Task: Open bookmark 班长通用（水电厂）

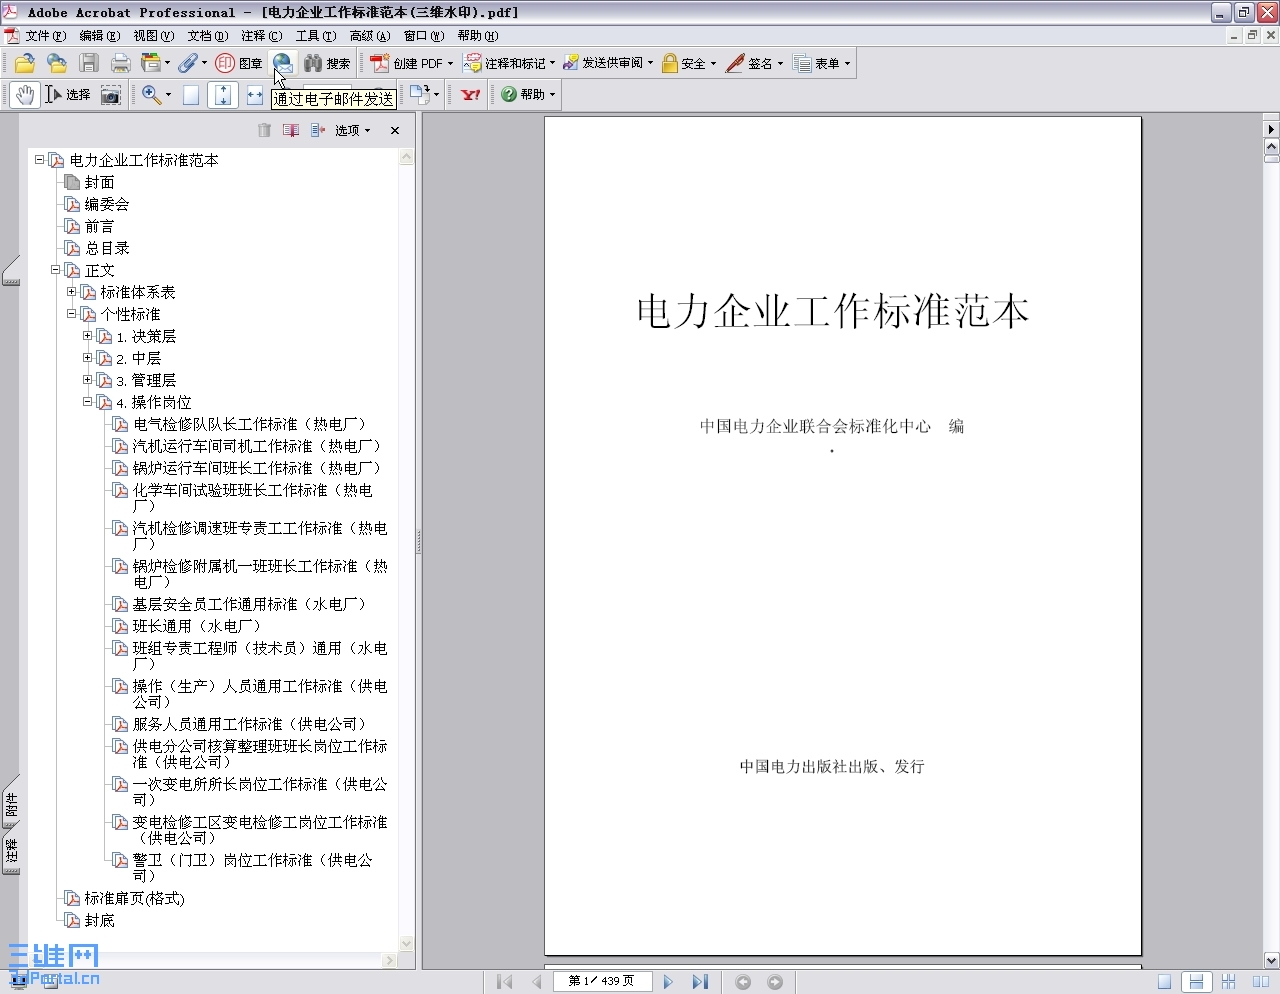Action: point(196,626)
